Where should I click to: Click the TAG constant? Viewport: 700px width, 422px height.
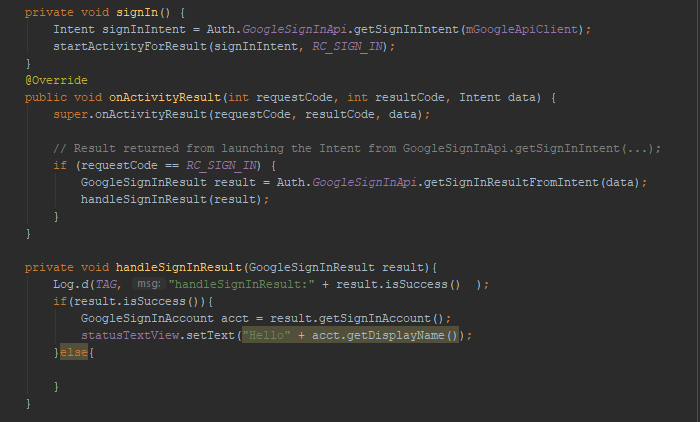(x=106, y=284)
